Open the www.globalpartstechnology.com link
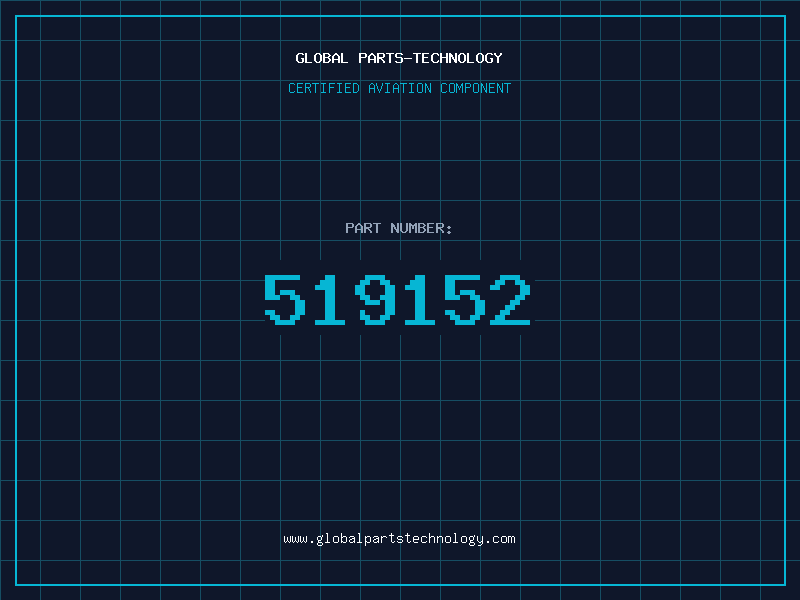 click(x=399, y=539)
